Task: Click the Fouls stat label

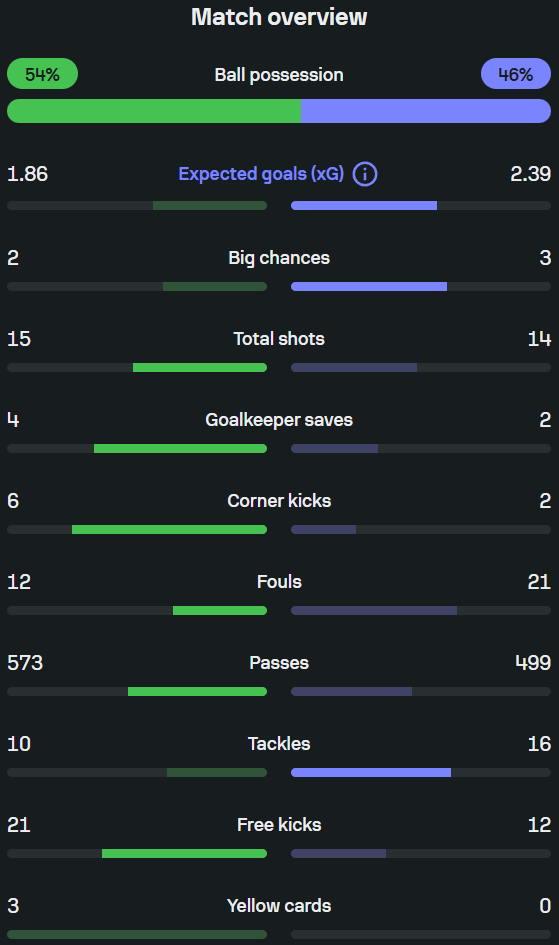Action: [x=279, y=582]
